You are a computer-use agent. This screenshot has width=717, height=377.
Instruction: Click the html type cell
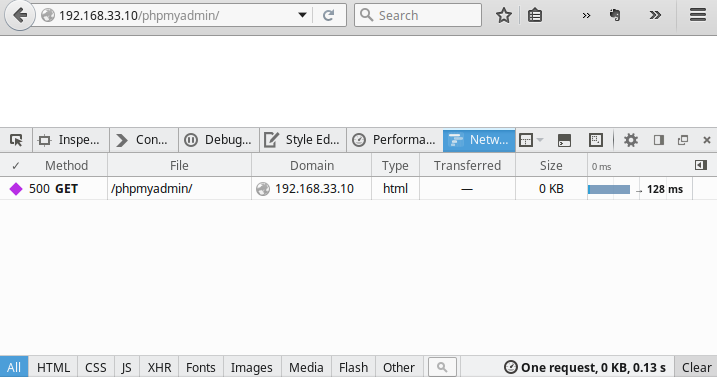tap(395, 188)
